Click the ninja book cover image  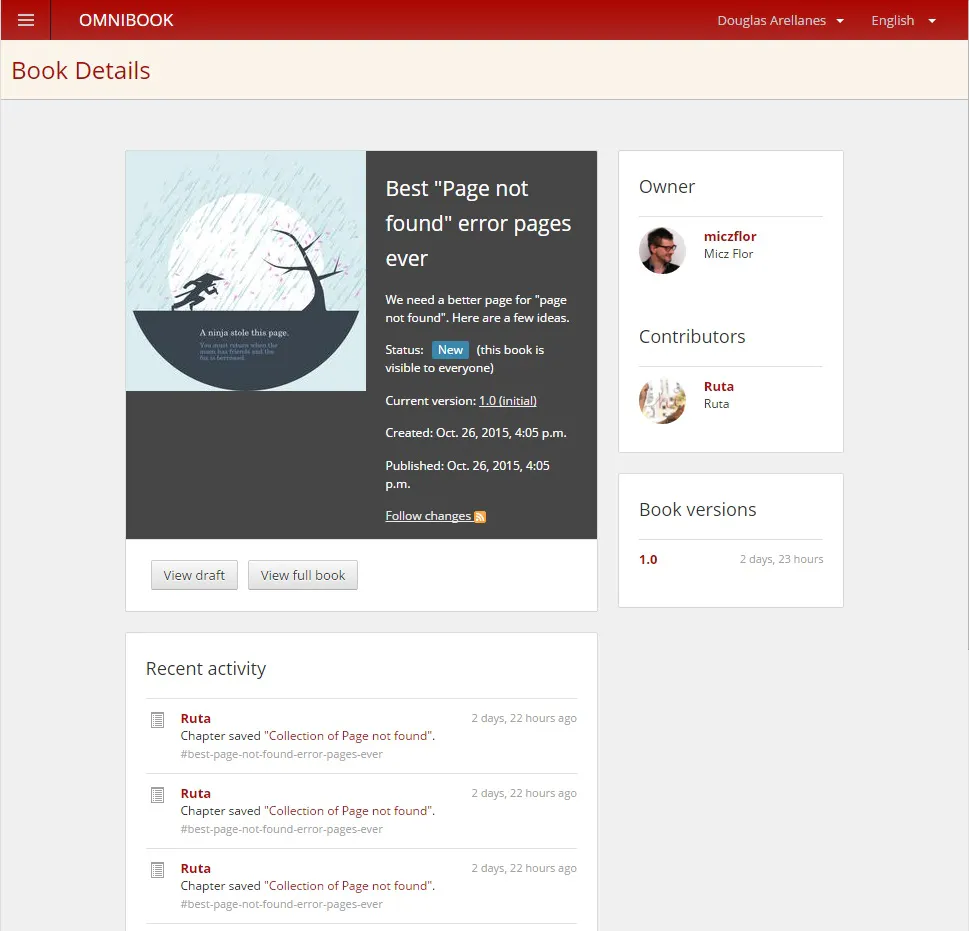click(x=246, y=271)
